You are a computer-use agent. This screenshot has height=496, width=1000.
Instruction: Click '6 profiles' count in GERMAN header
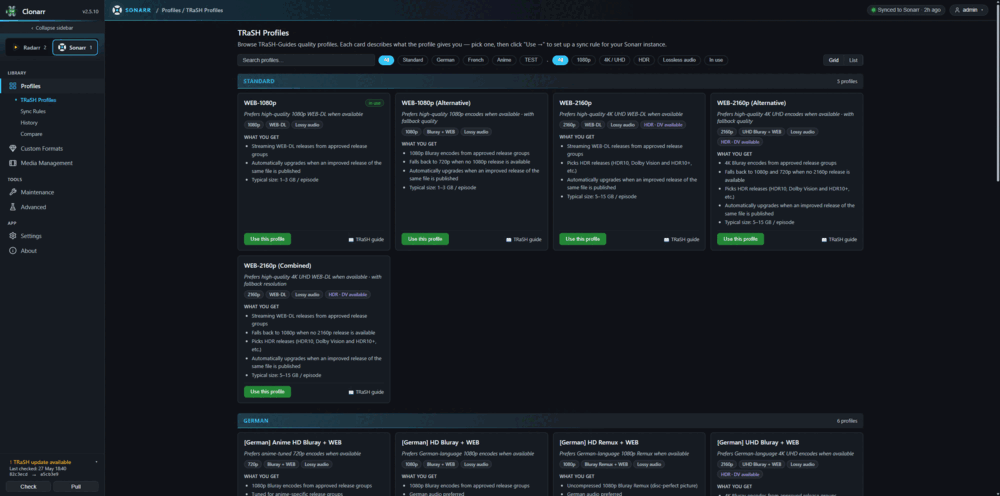[847, 421]
